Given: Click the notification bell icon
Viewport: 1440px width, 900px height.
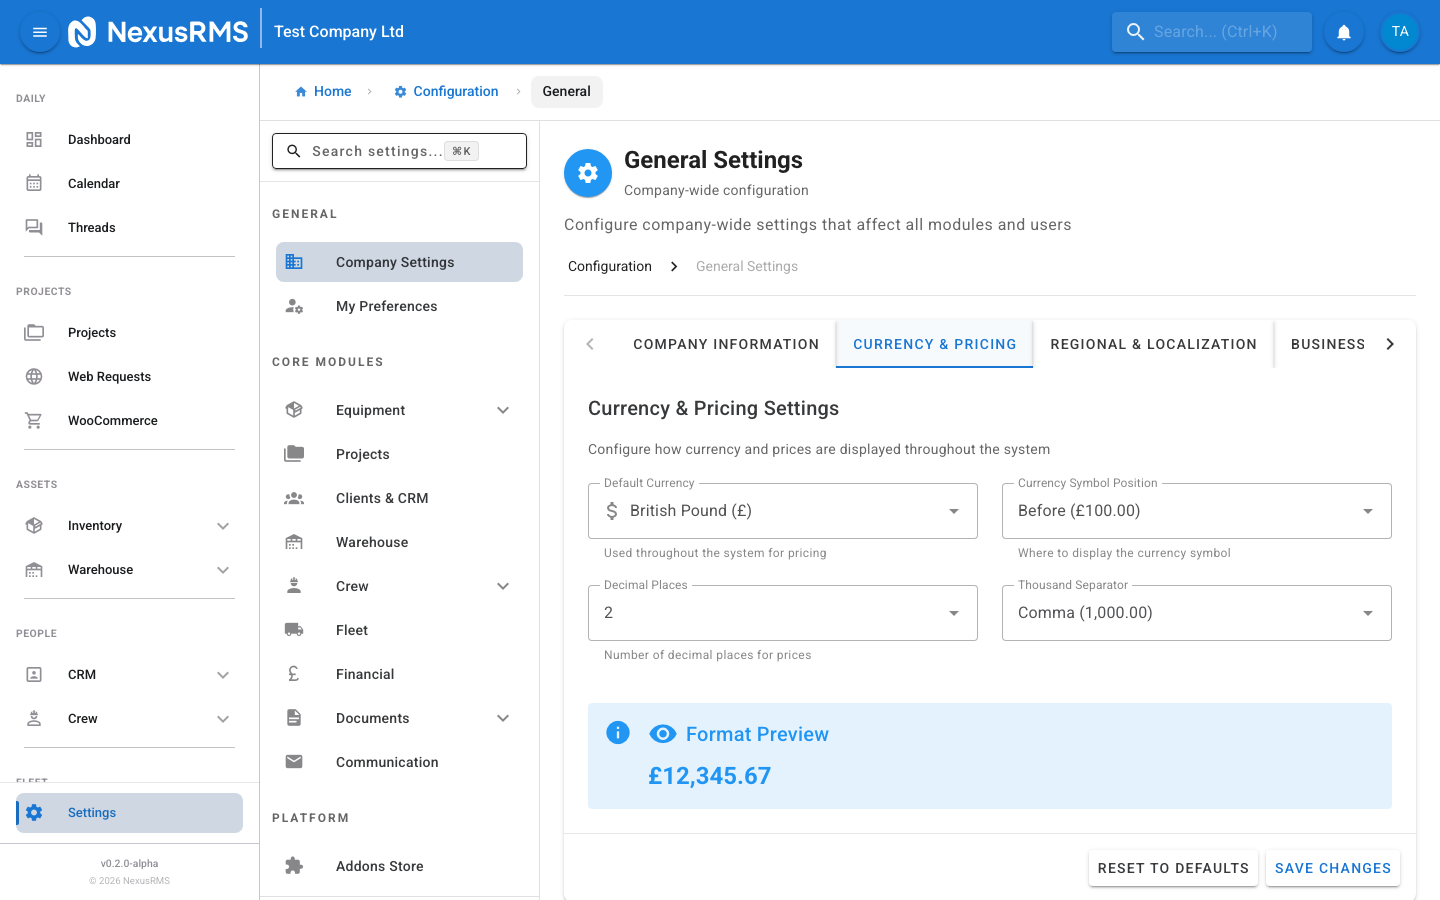Looking at the screenshot, I should point(1343,32).
